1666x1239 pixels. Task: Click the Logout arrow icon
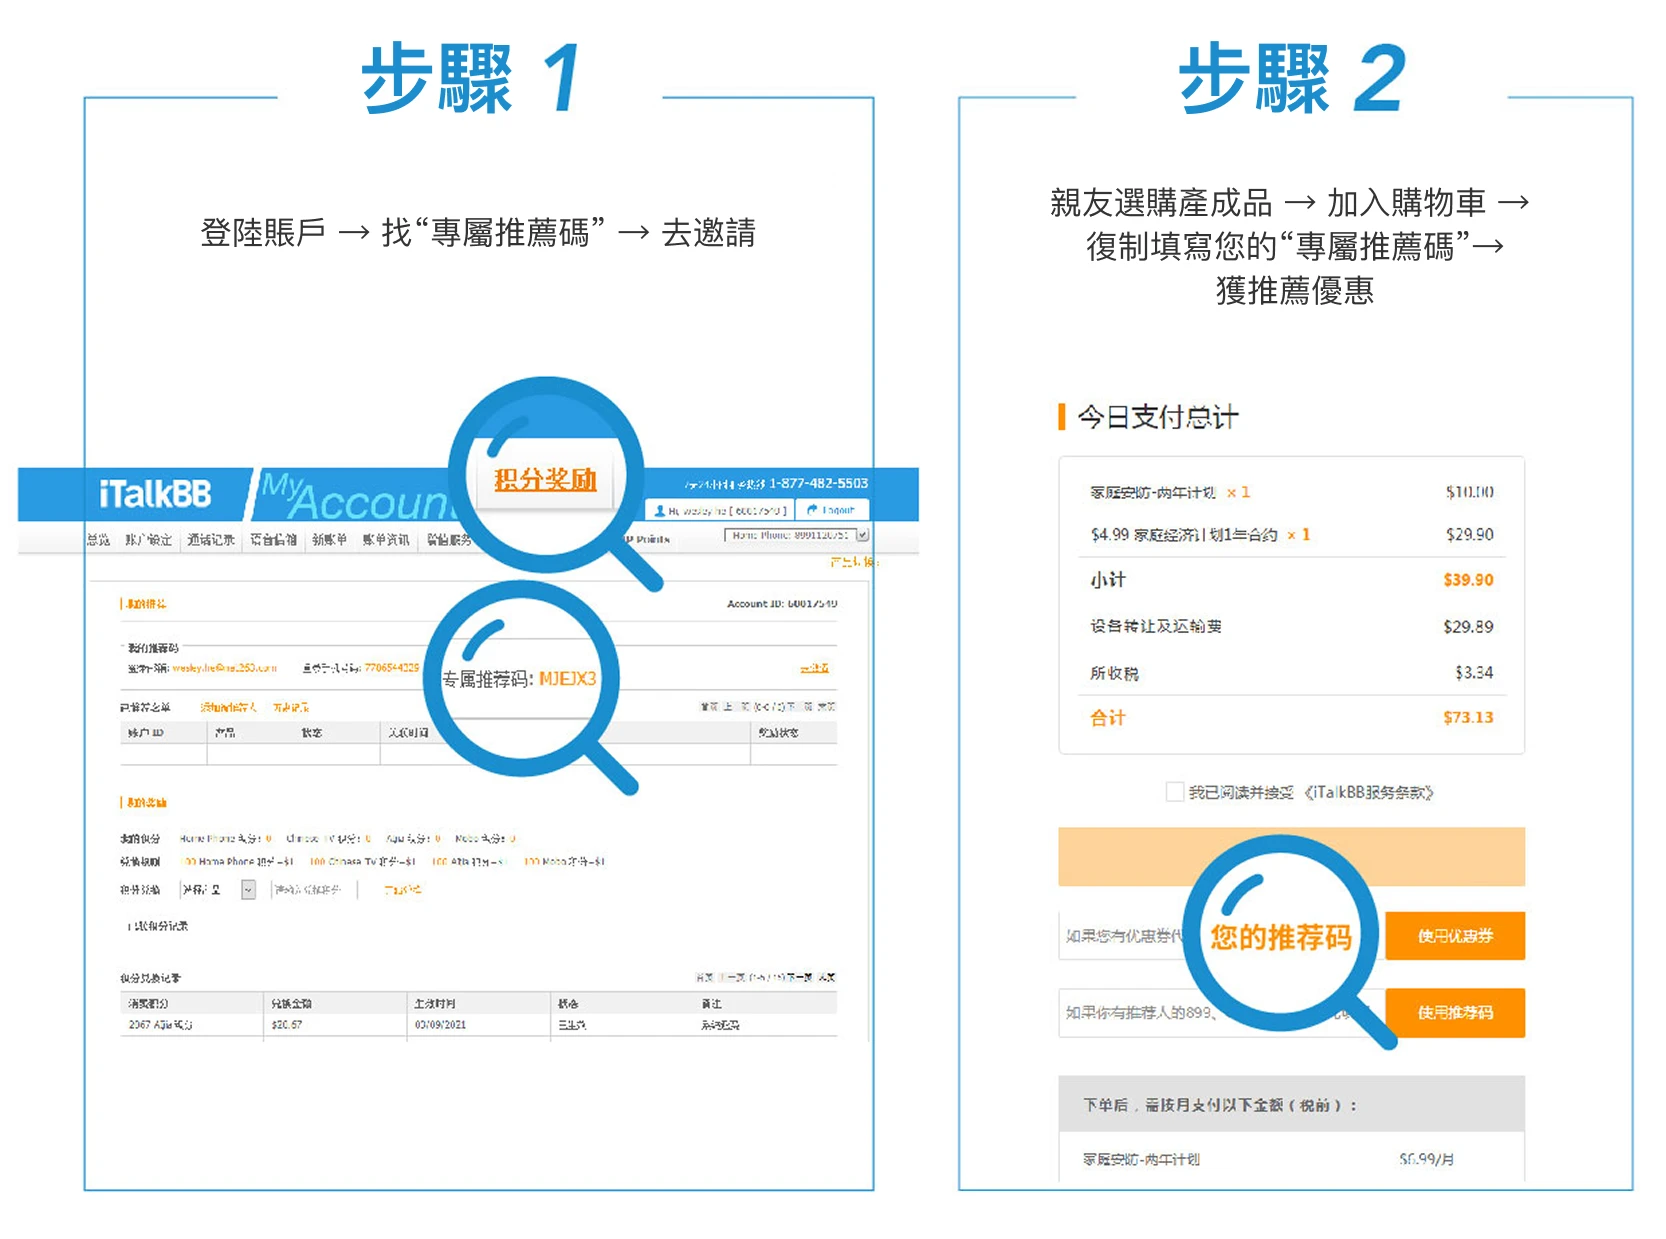coord(812,510)
